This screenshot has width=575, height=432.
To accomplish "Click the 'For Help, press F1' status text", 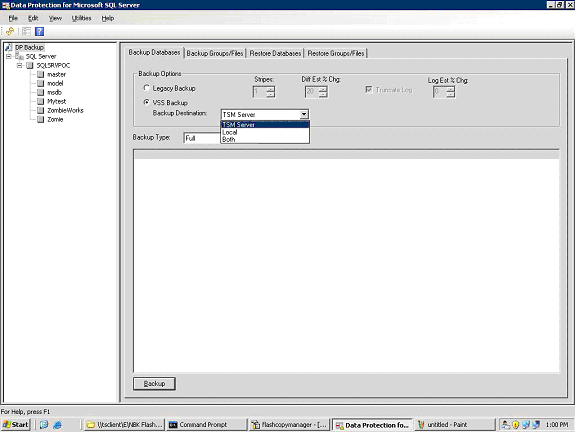I will point(25,411).
